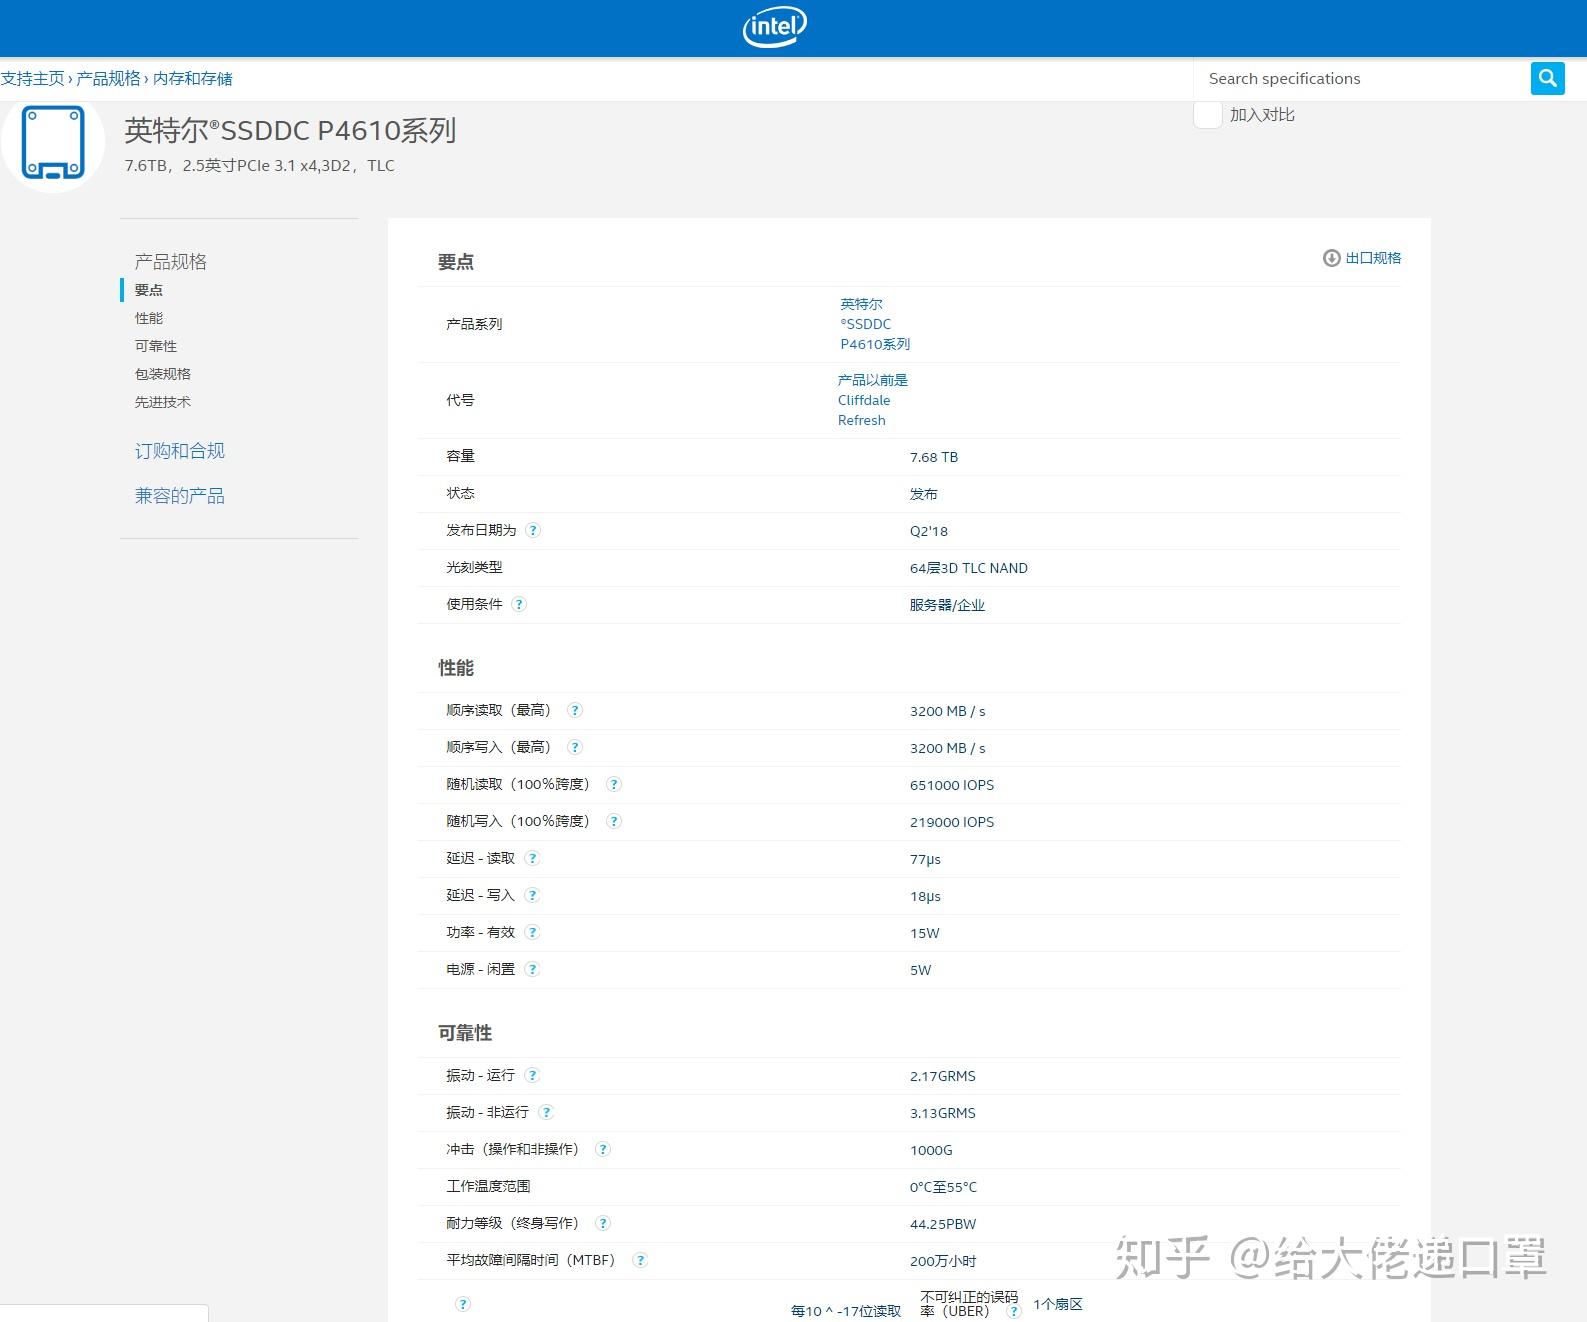Go to 支持主页 breadcrumb link
This screenshot has height=1322, width=1587.
point(33,78)
